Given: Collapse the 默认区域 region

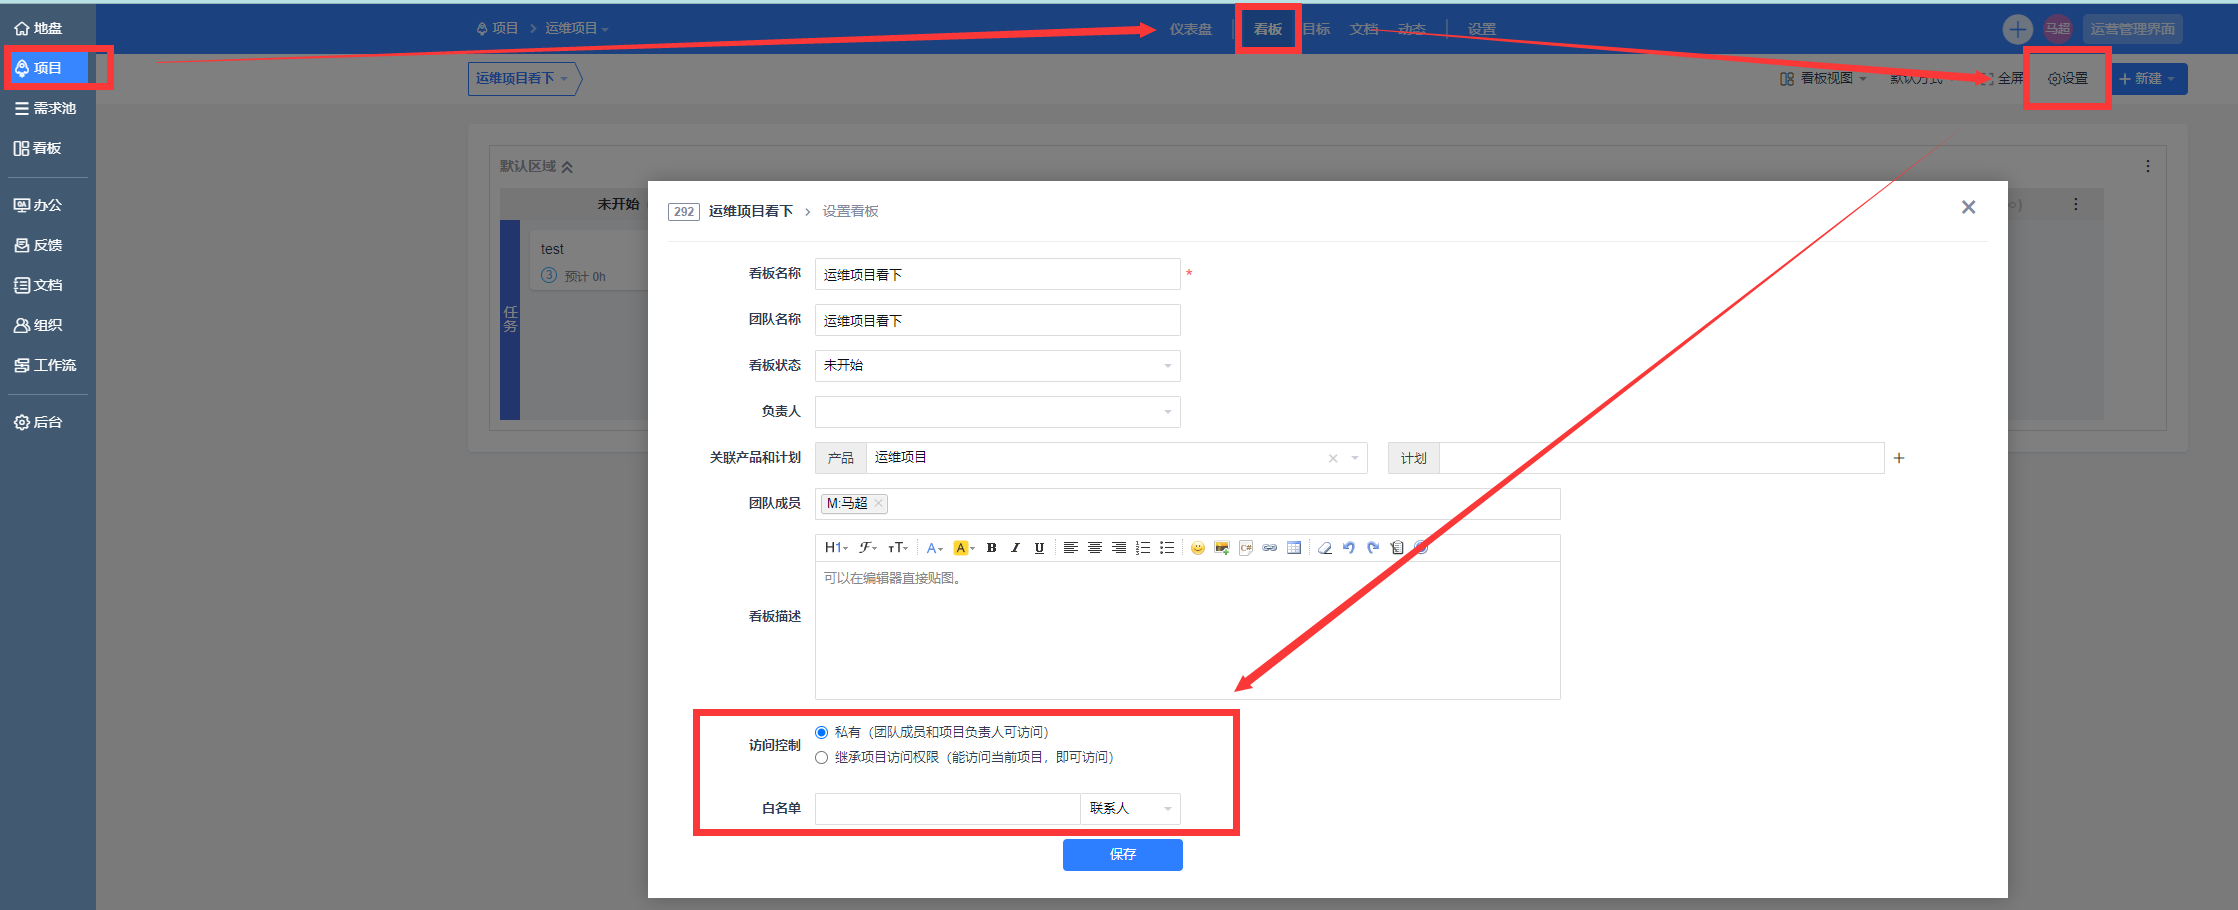Looking at the screenshot, I should click(567, 167).
